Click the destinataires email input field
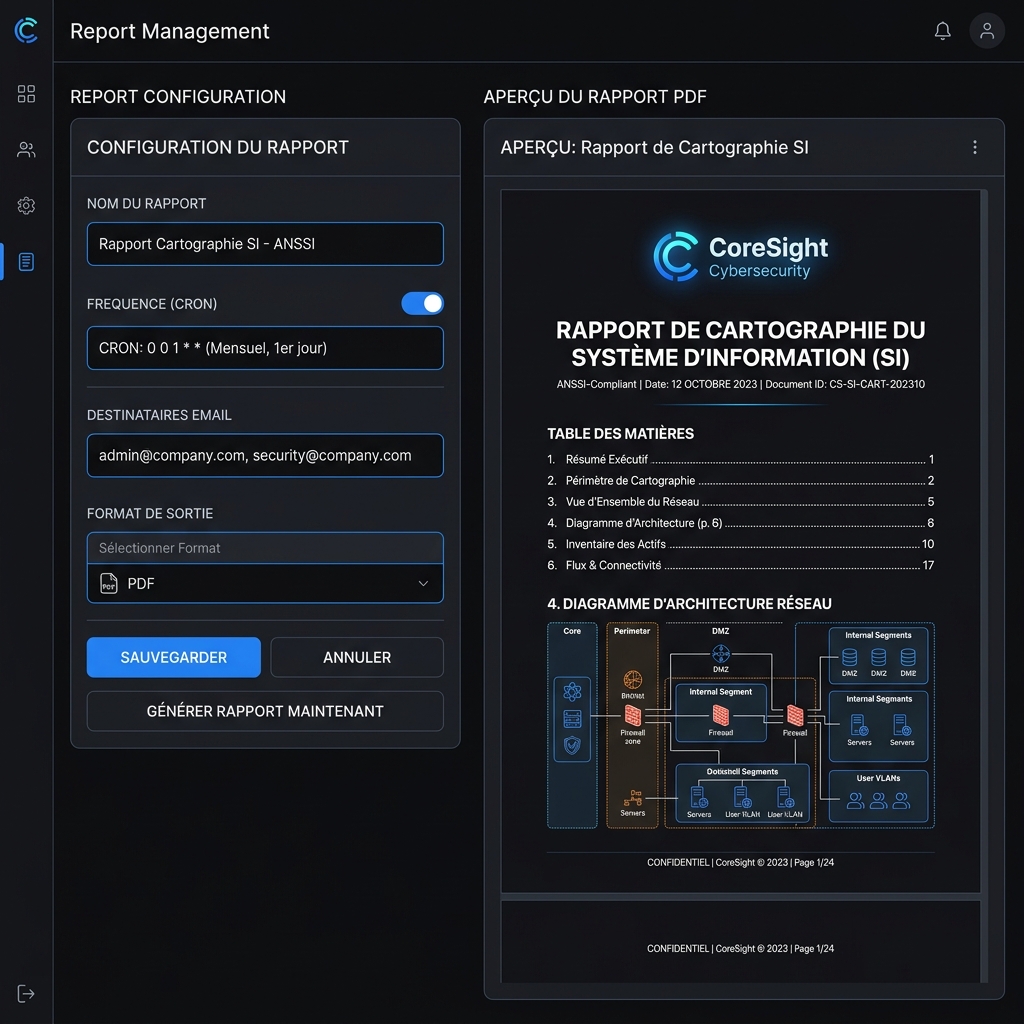Image resolution: width=1024 pixels, height=1024 pixels. 264,455
